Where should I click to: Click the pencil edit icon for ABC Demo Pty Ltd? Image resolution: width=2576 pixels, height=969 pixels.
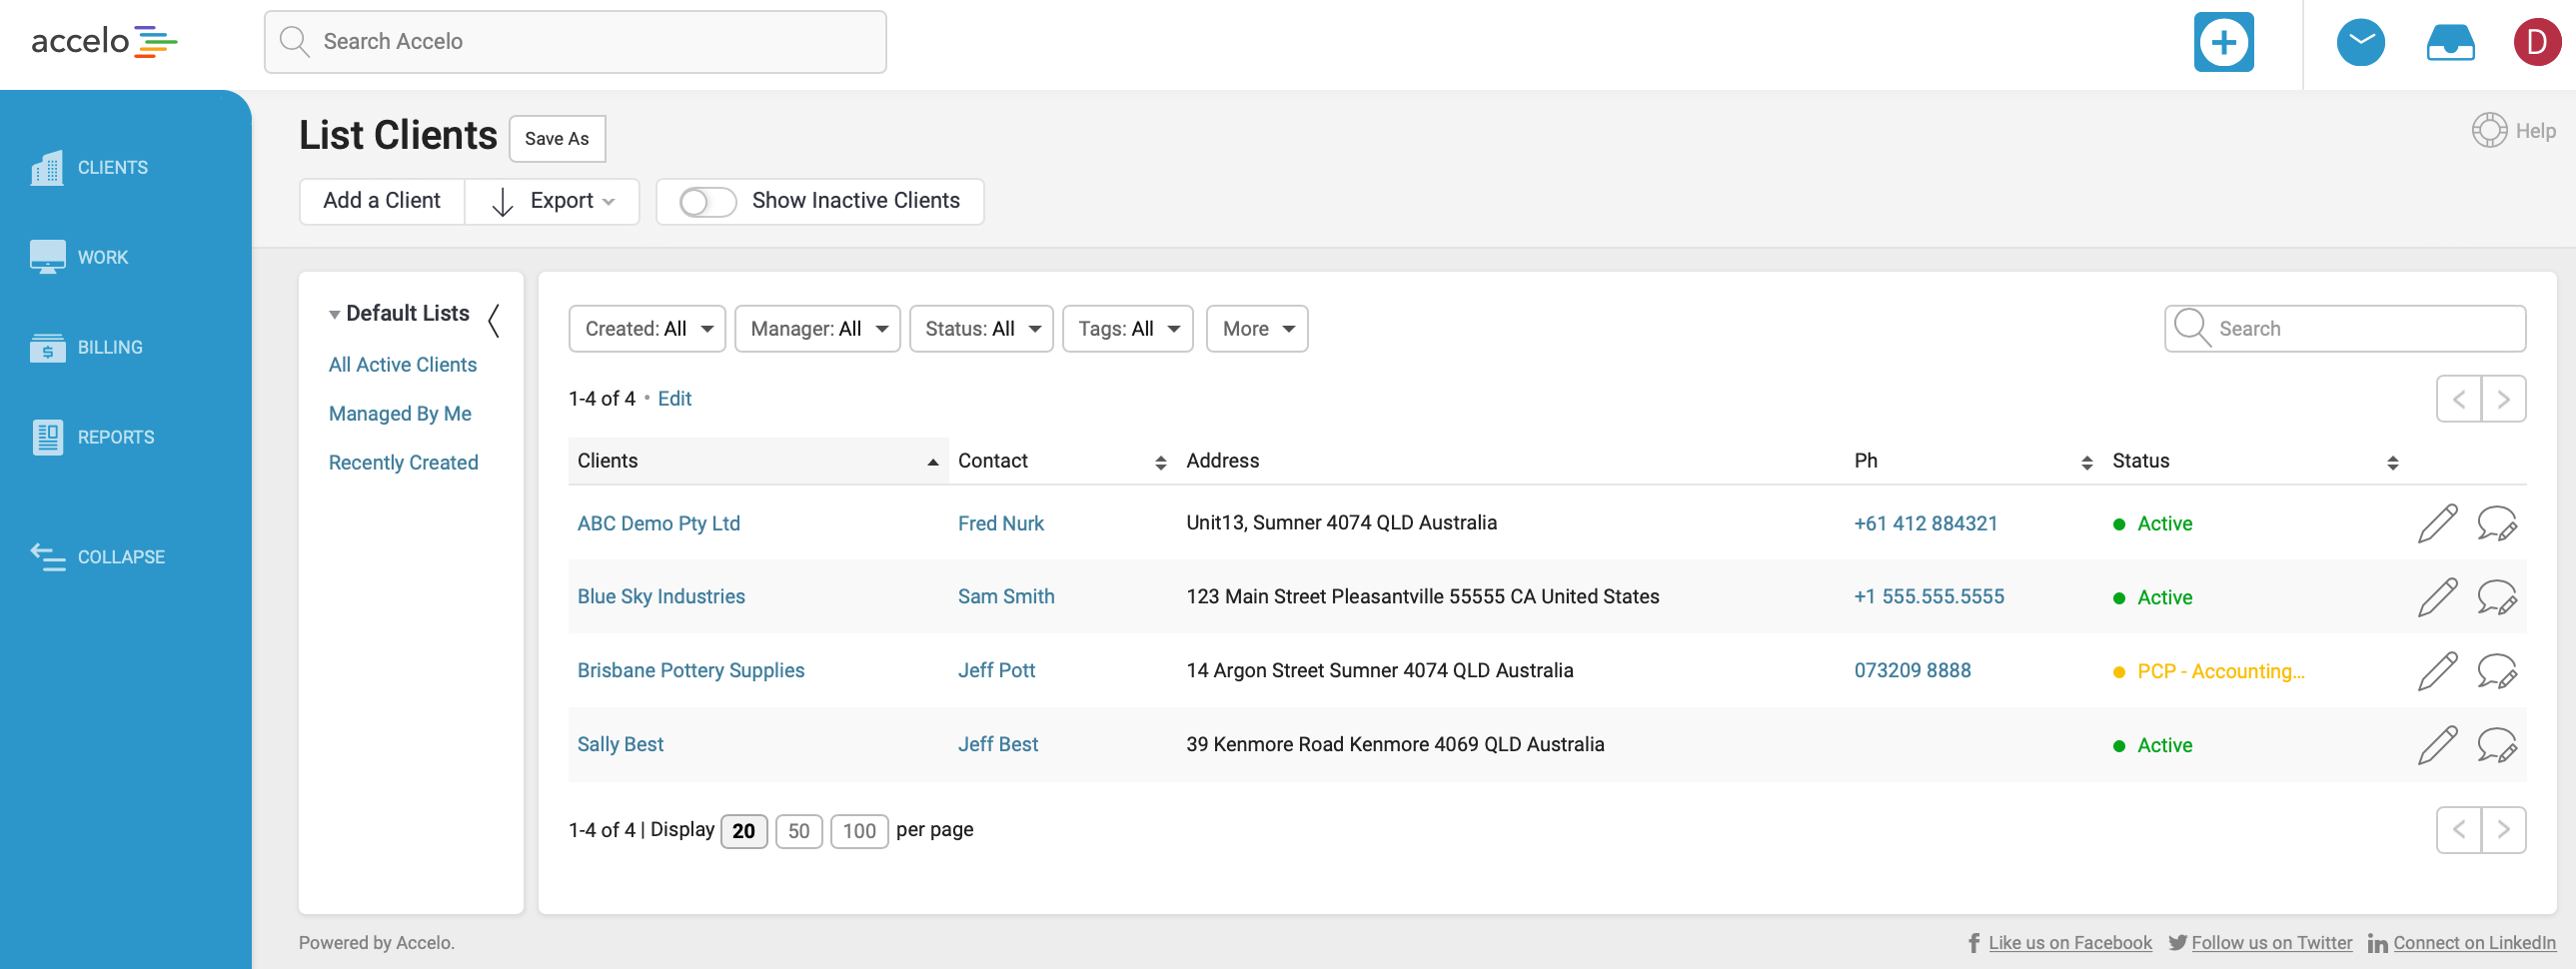tap(2436, 523)
